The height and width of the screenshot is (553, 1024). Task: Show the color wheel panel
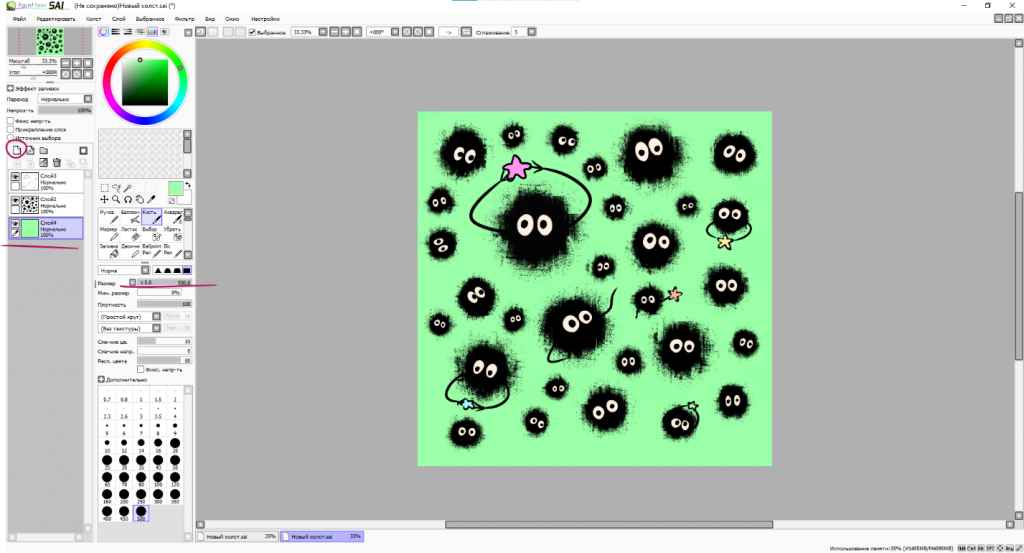[x=103, y=31]
